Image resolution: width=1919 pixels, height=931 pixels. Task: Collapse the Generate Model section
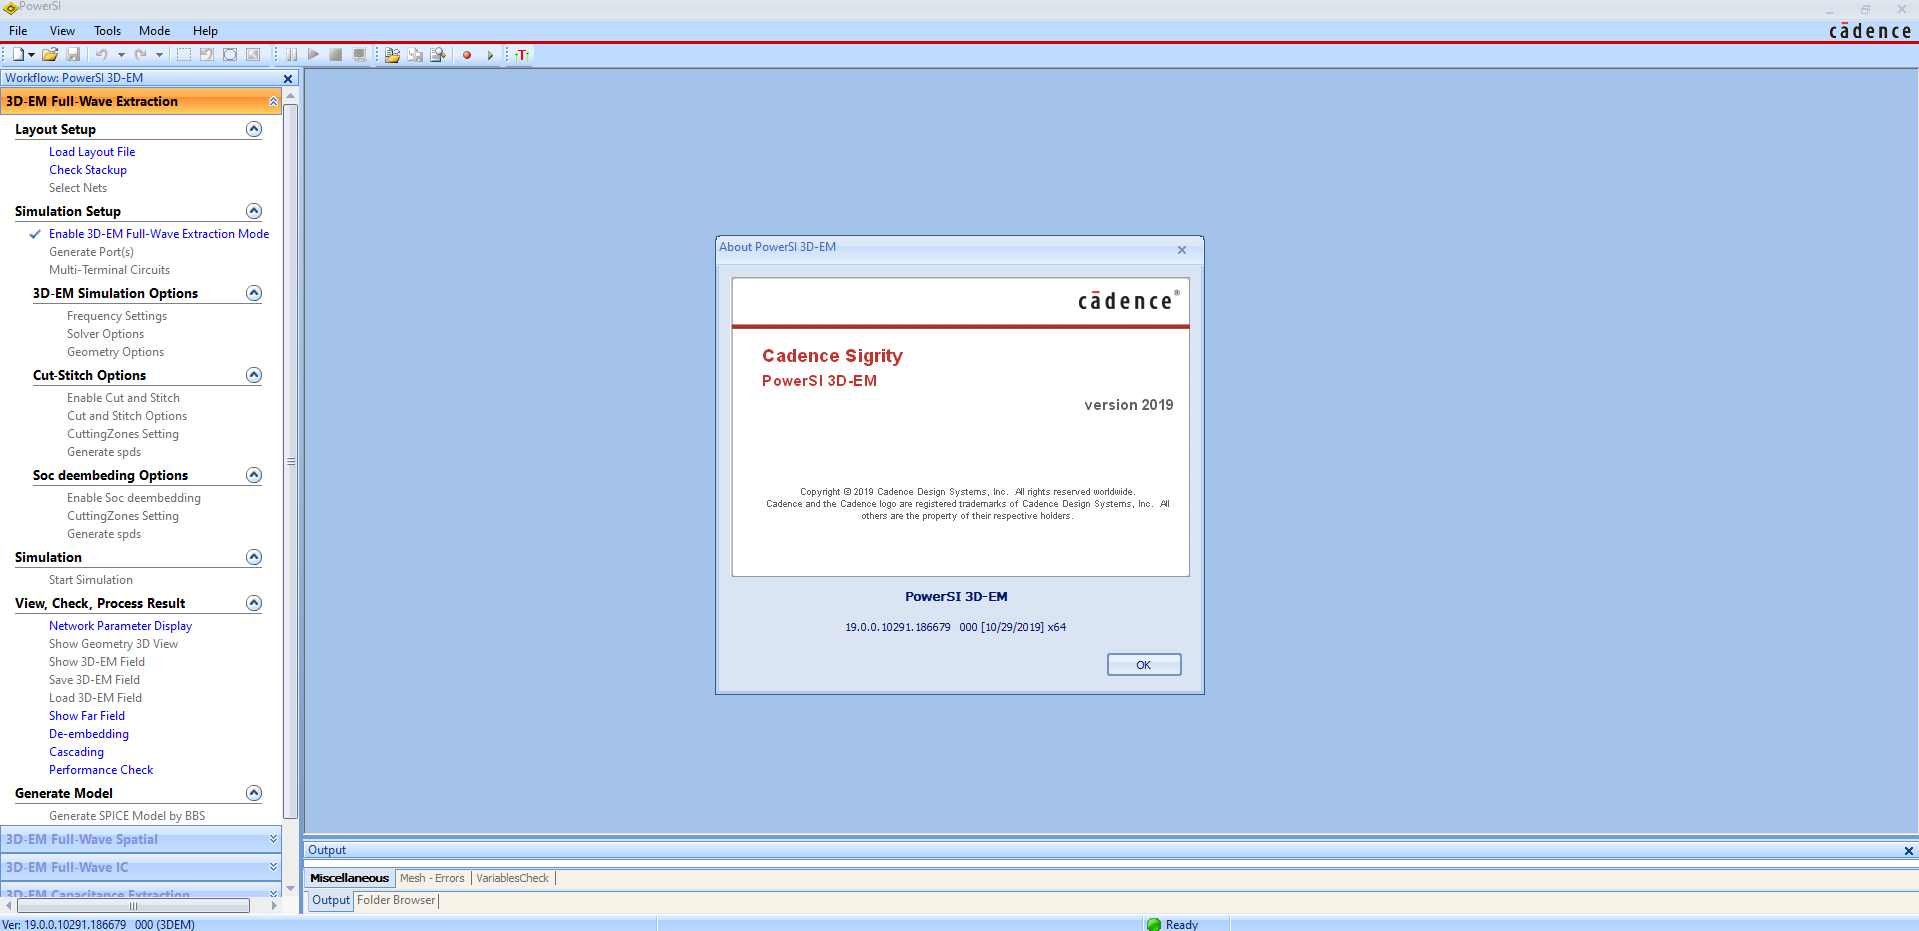pos(254,793)
